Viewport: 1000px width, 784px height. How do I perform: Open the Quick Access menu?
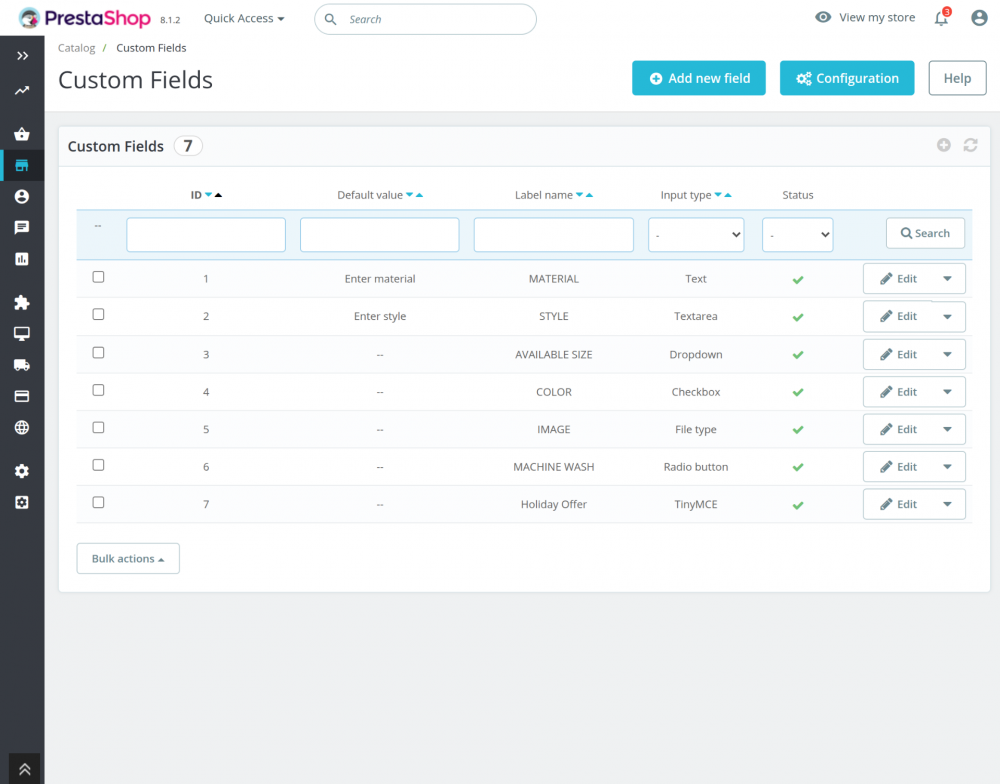point(244,18)
